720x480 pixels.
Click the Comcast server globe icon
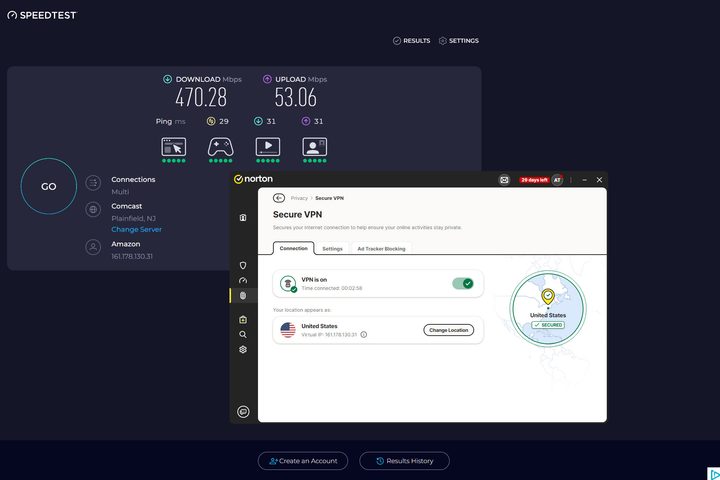click(x=93, y=209)
